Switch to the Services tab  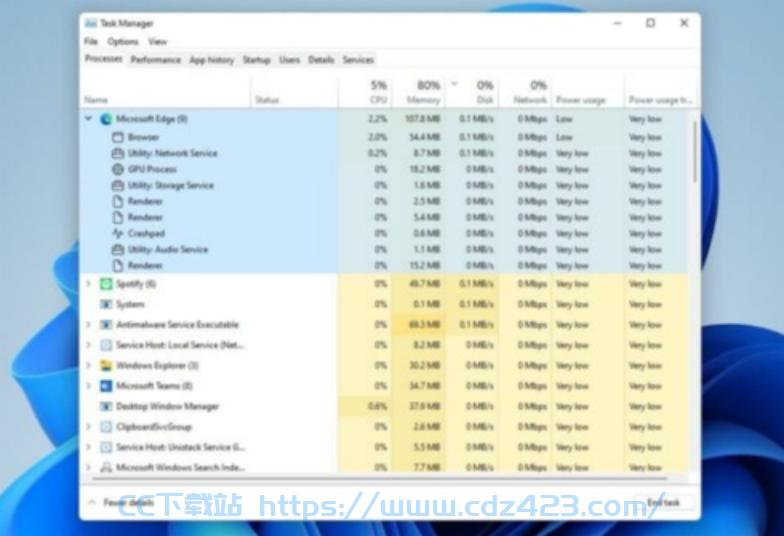coord(358,60)
